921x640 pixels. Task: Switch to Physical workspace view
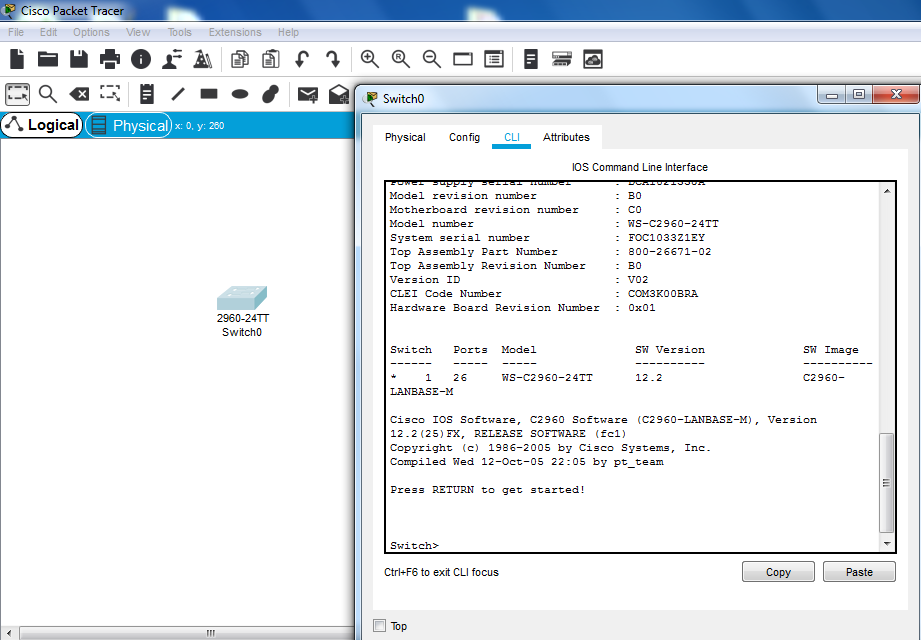pyautogui.click(x=129, y=125)
